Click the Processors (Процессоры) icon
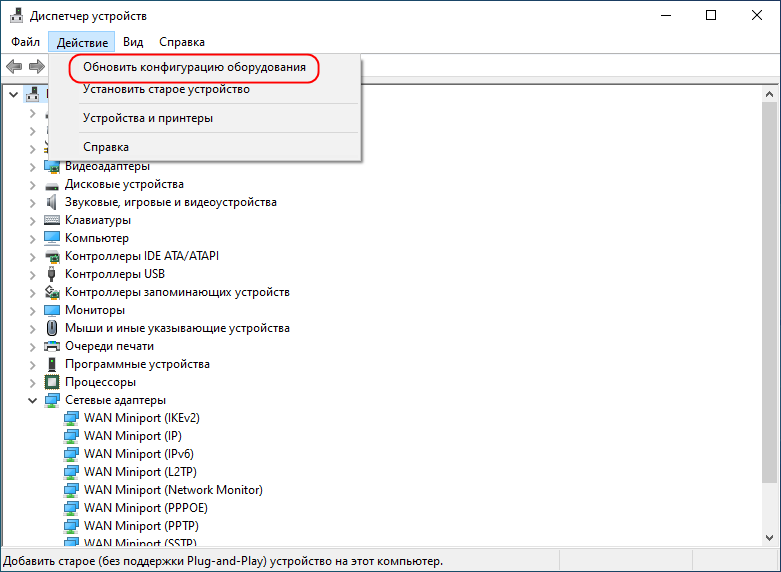Screen dimensions: 781x572 (x=52, y=382)
